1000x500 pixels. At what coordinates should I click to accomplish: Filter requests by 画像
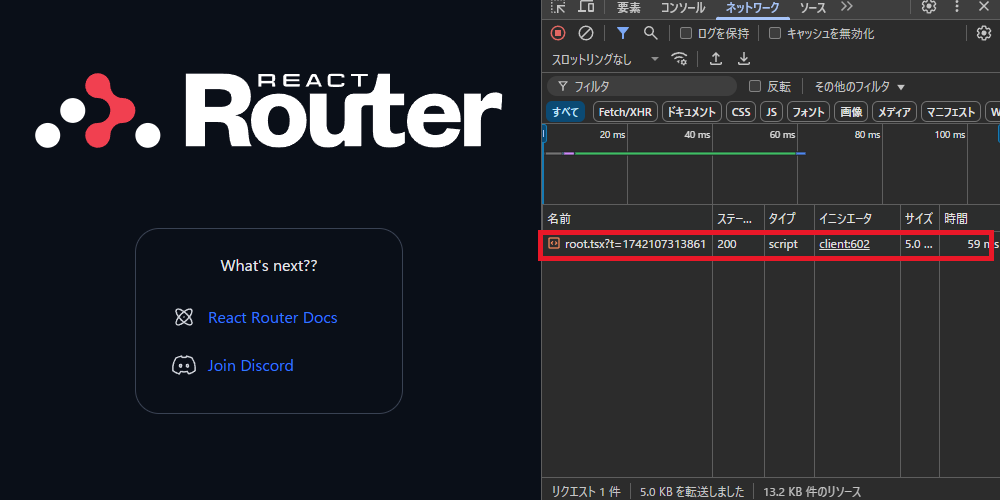coord(851,112)
